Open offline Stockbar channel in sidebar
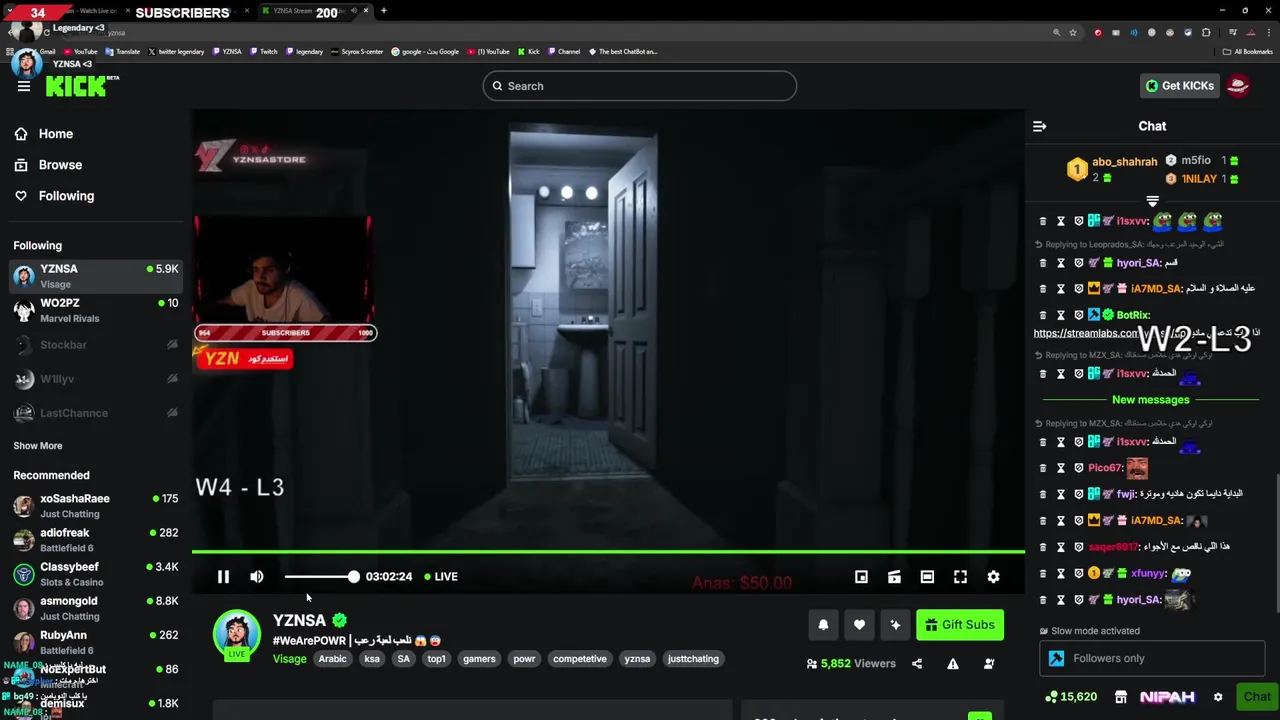The height and width of the screenshot is (720, 1280). point(96,345)
